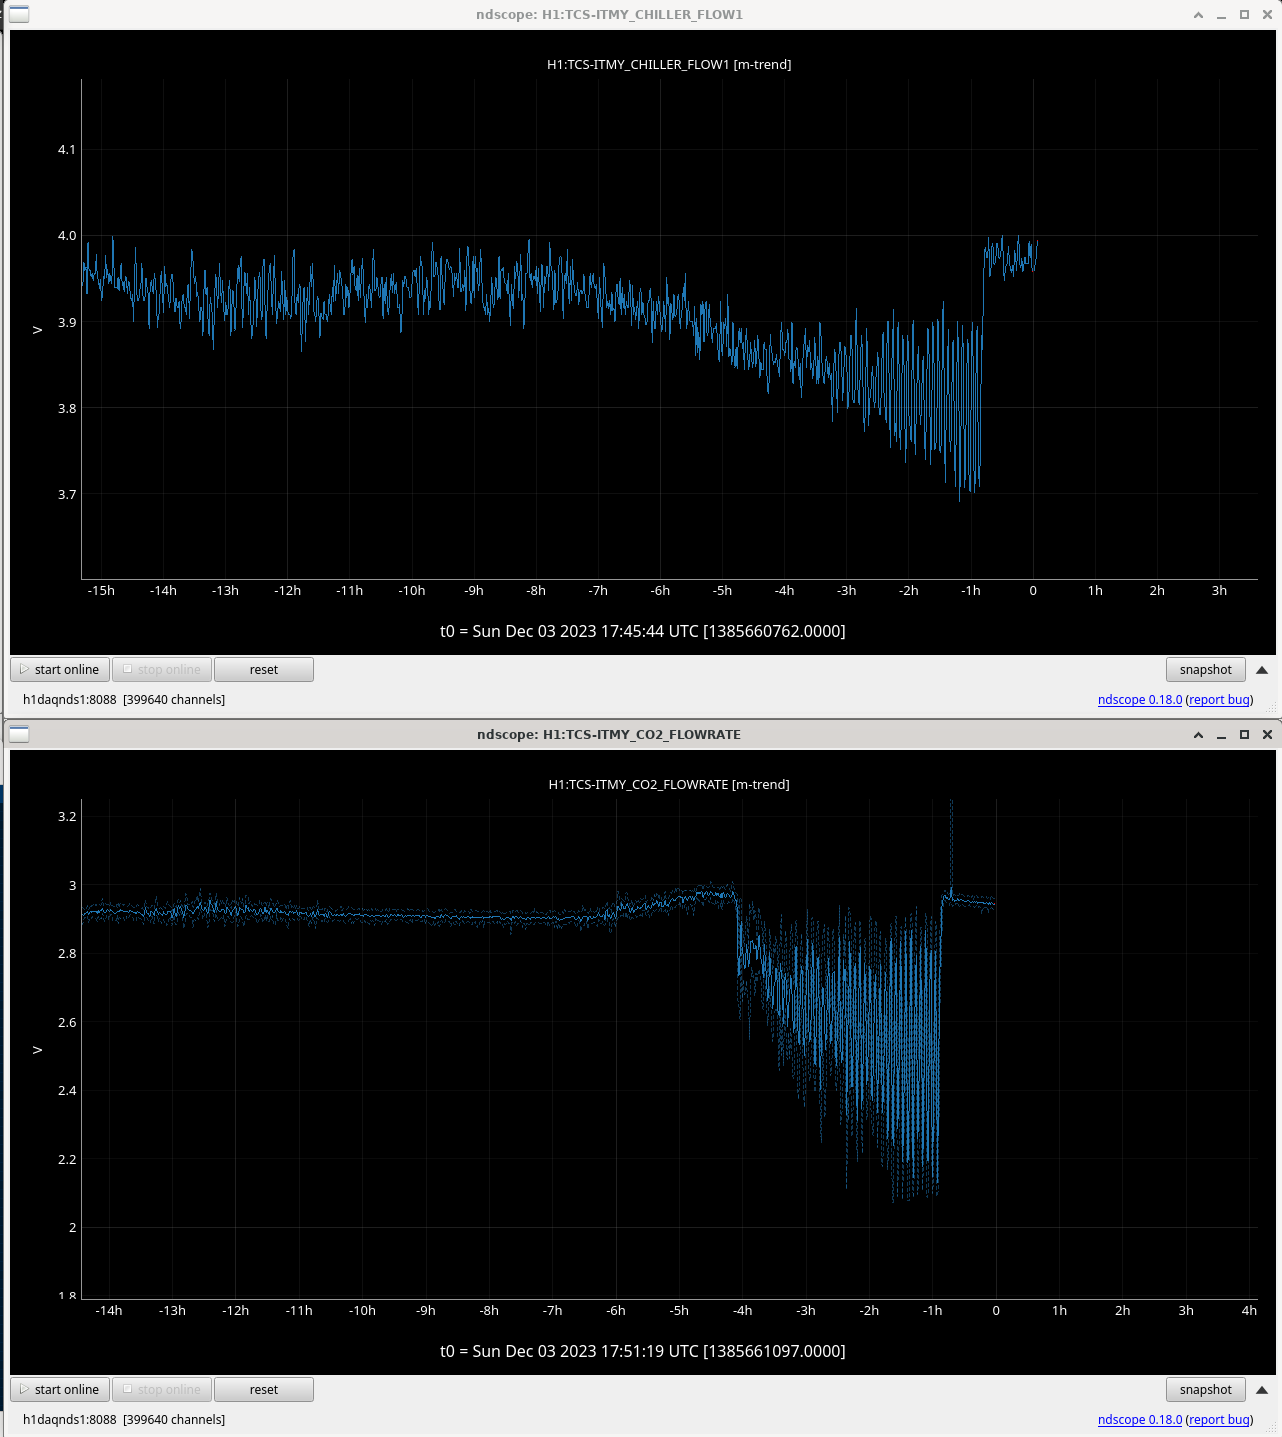Click the 3.2 y-axis tick on CO2_FLOWRATE plot

click(67, 817)
